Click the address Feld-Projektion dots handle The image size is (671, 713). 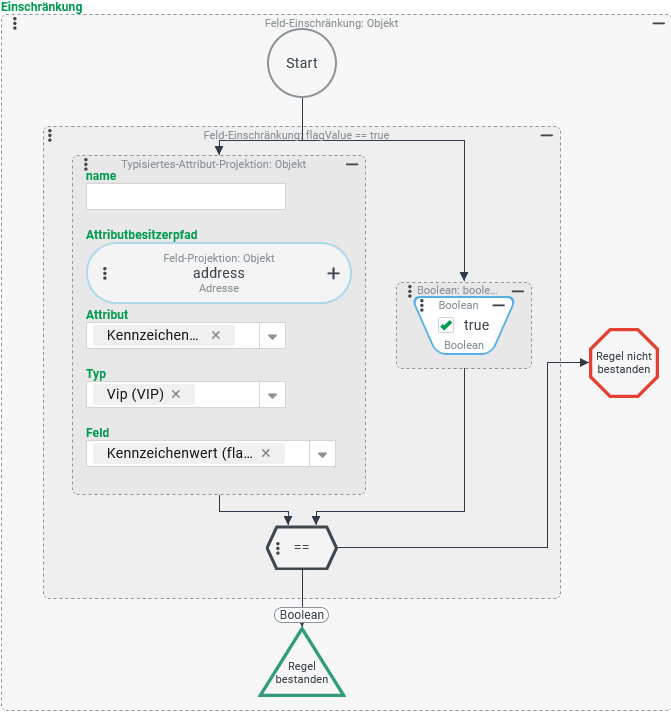[x=105, y=273]
